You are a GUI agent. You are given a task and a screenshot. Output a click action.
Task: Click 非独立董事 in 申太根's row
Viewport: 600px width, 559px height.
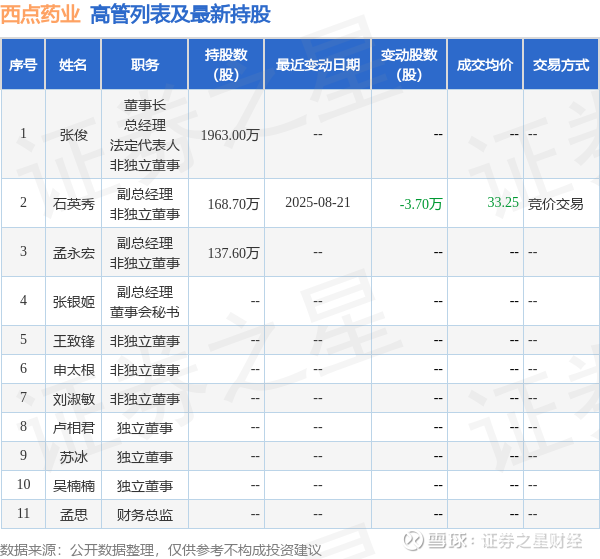[x=145, y=370]
